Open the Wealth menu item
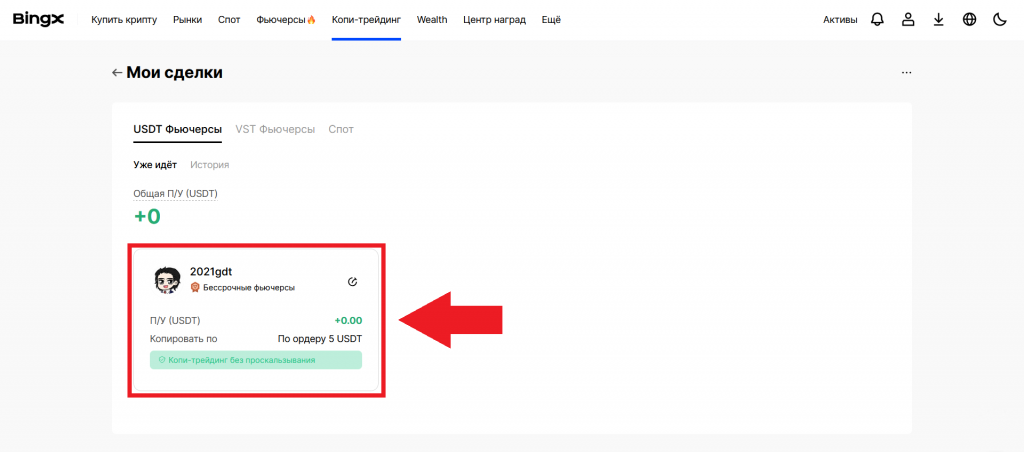 (432, 20)
